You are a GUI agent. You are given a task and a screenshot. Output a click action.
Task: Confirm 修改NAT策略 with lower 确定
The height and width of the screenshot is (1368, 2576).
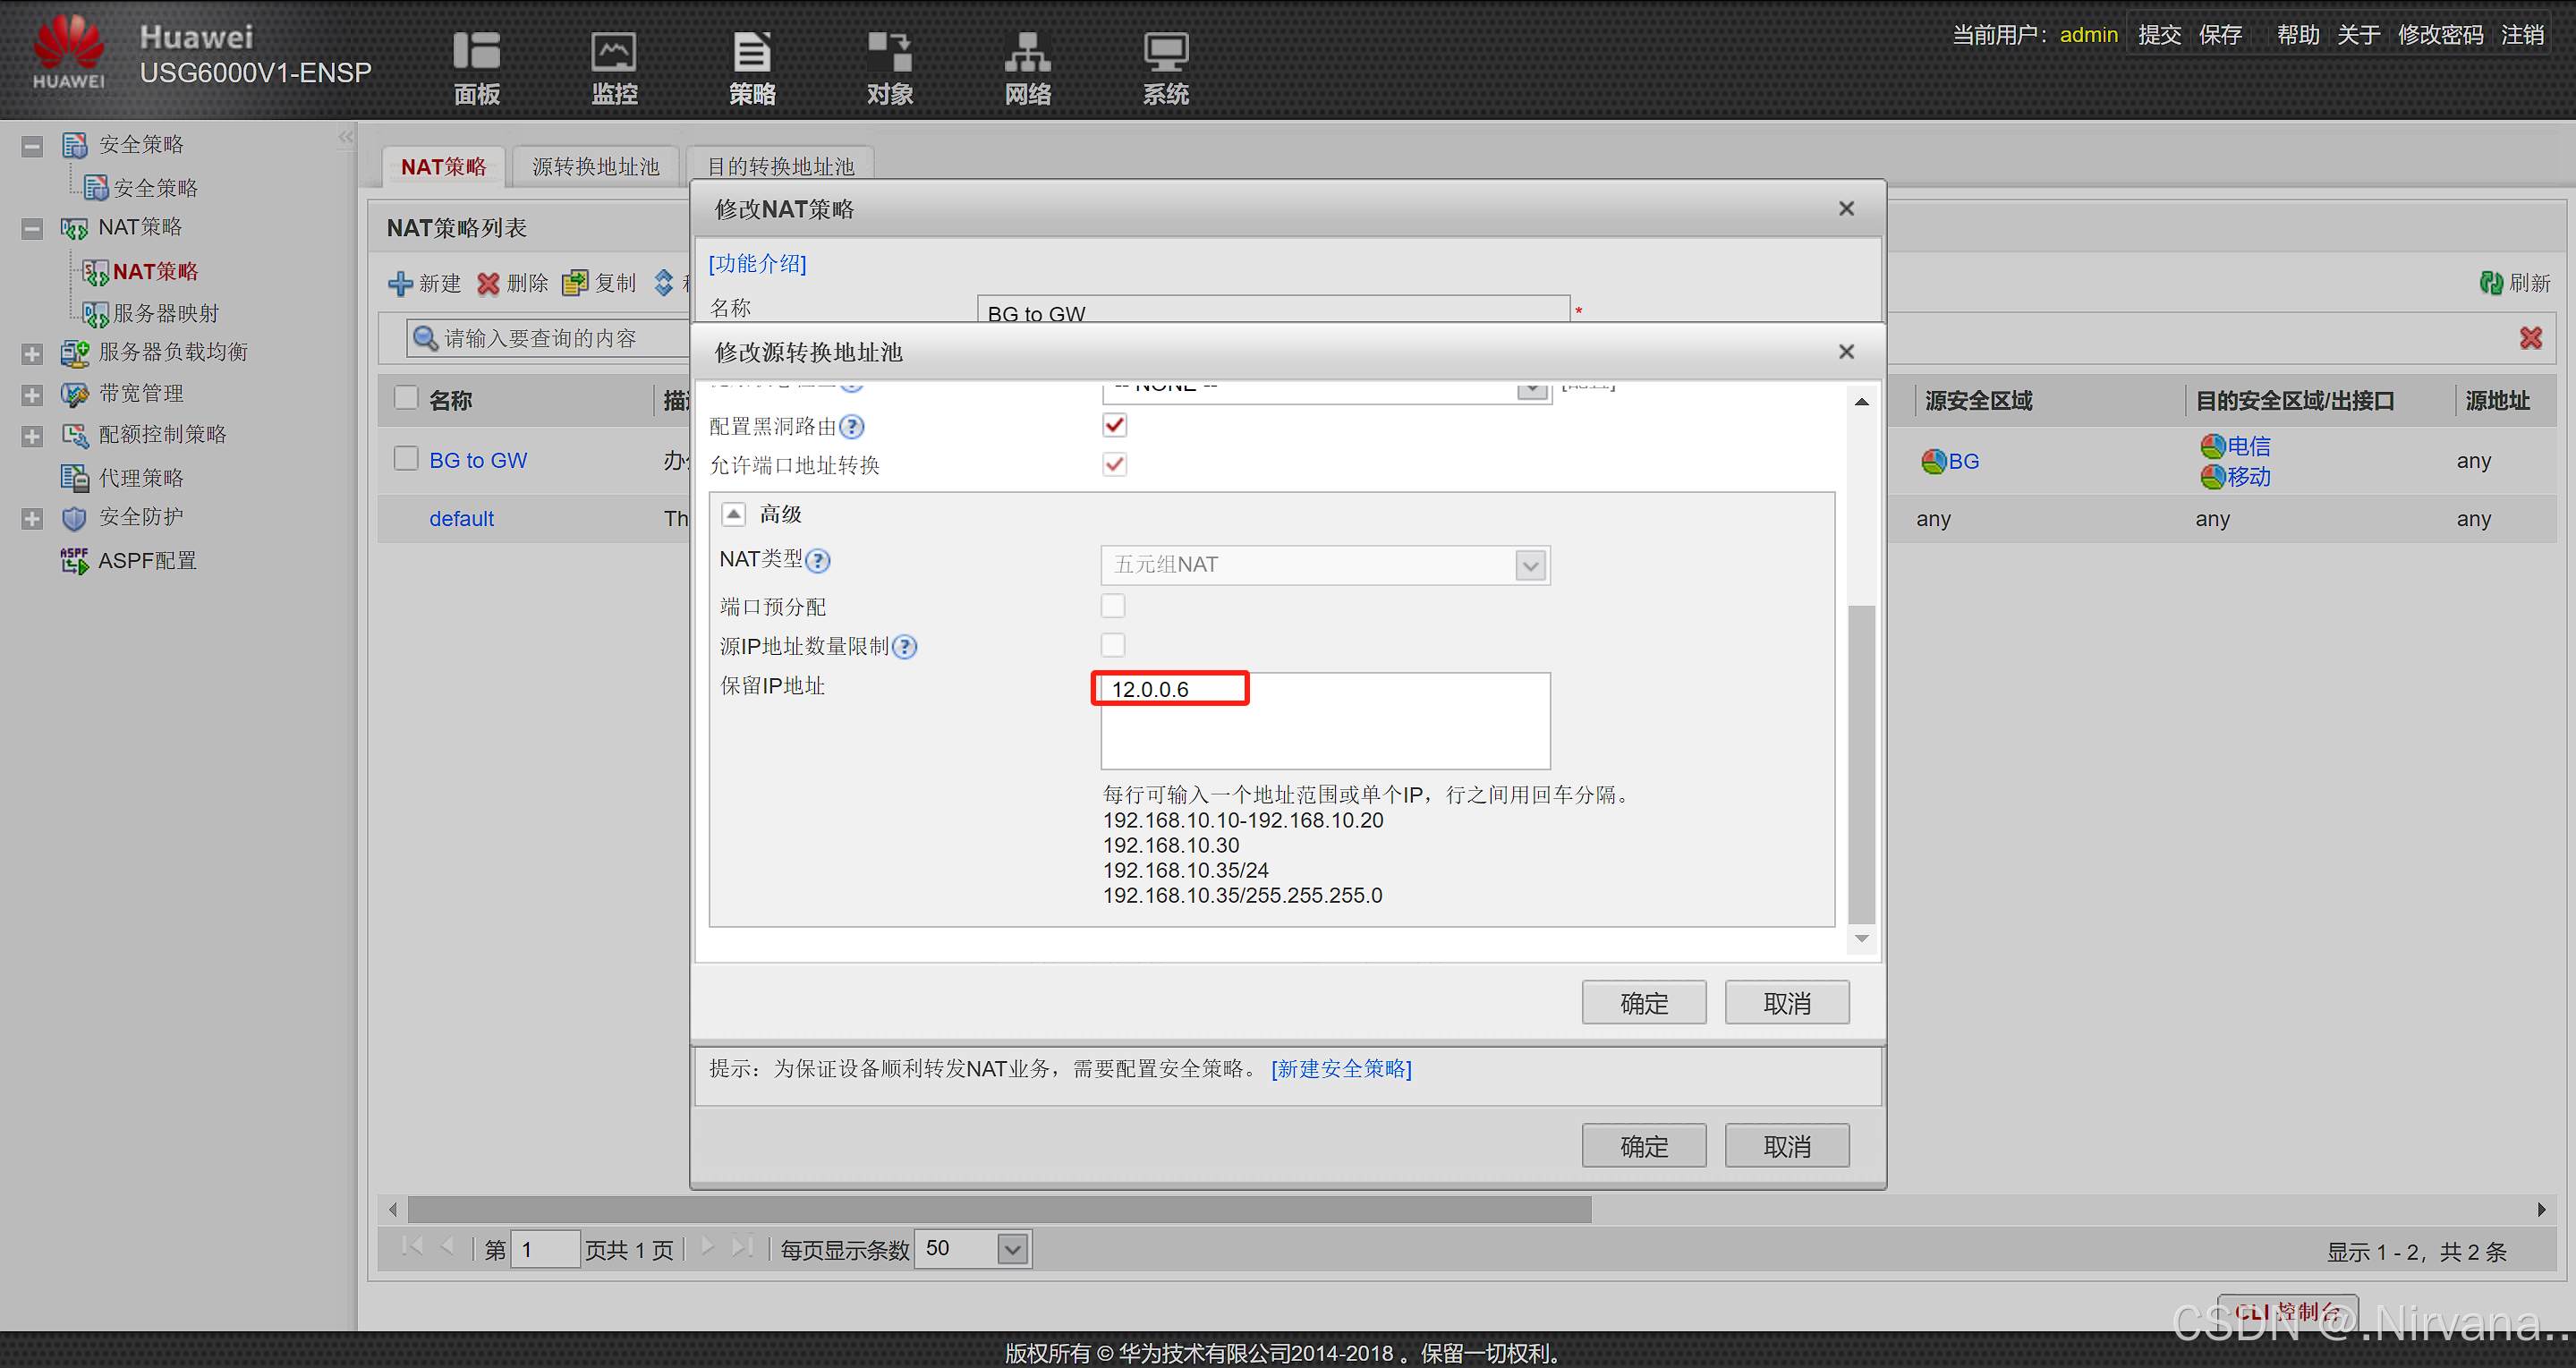tap(1643, 1146)
